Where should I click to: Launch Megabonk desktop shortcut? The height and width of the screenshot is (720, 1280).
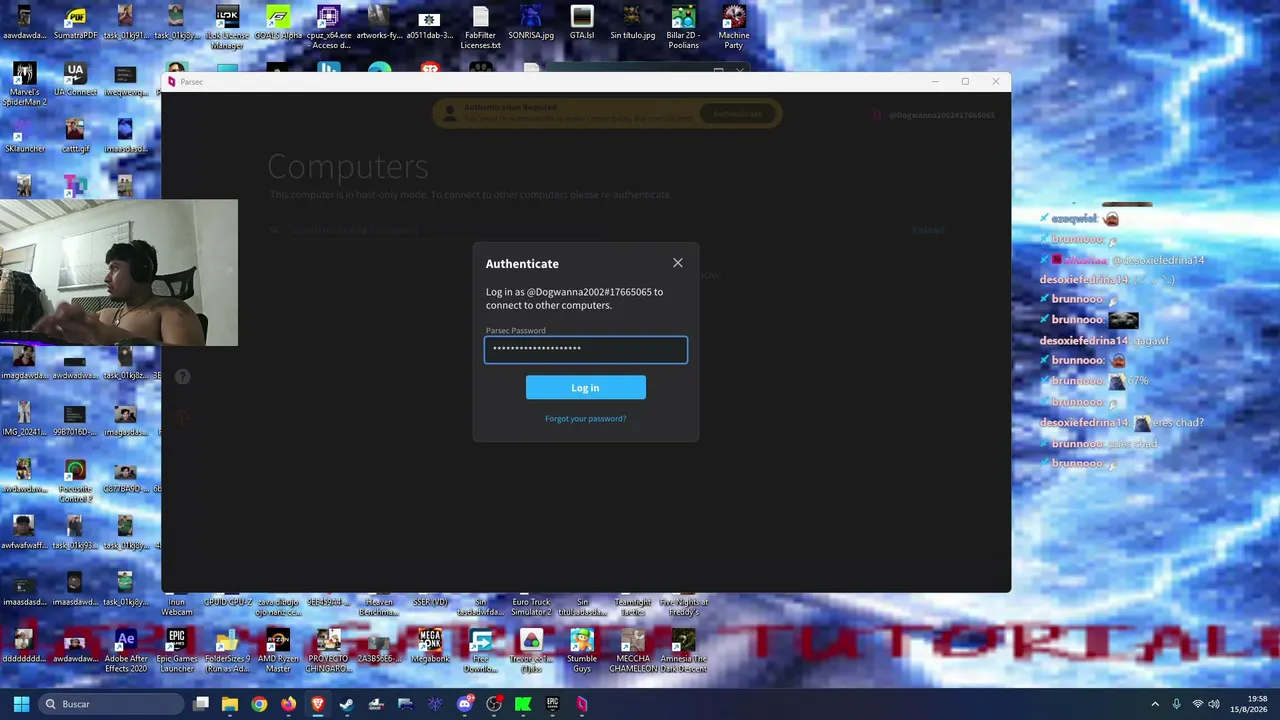click(430, 647)
